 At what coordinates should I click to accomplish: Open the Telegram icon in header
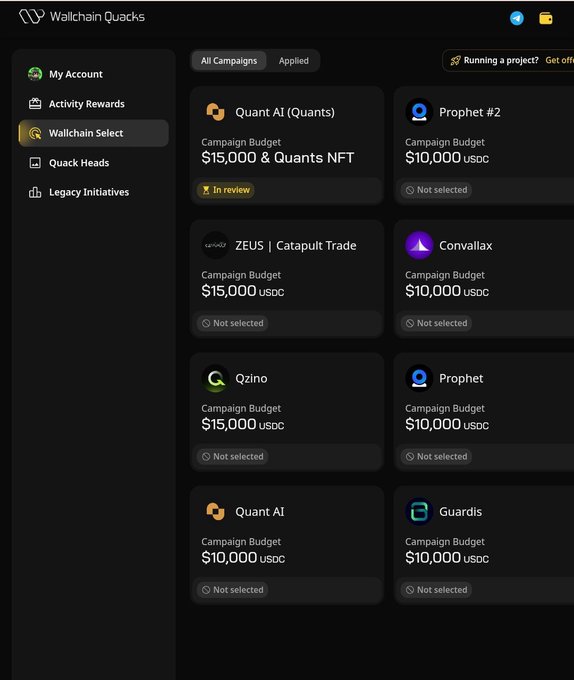[516, 18]
